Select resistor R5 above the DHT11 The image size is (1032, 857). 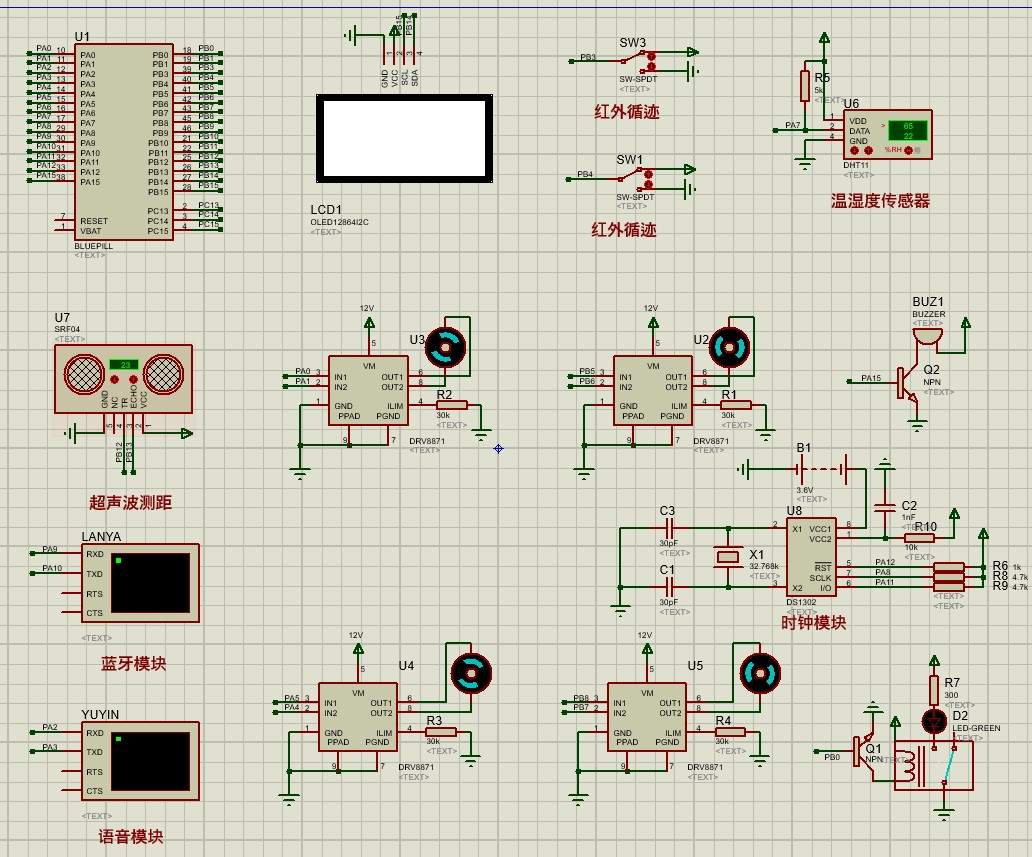pos(804,86)
